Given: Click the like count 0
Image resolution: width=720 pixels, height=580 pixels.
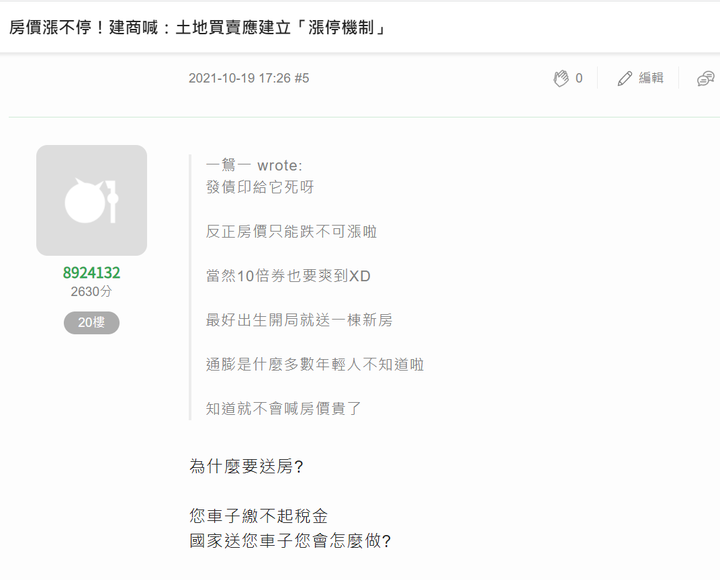Looking at the screenshot, I should tap(579, 79).
